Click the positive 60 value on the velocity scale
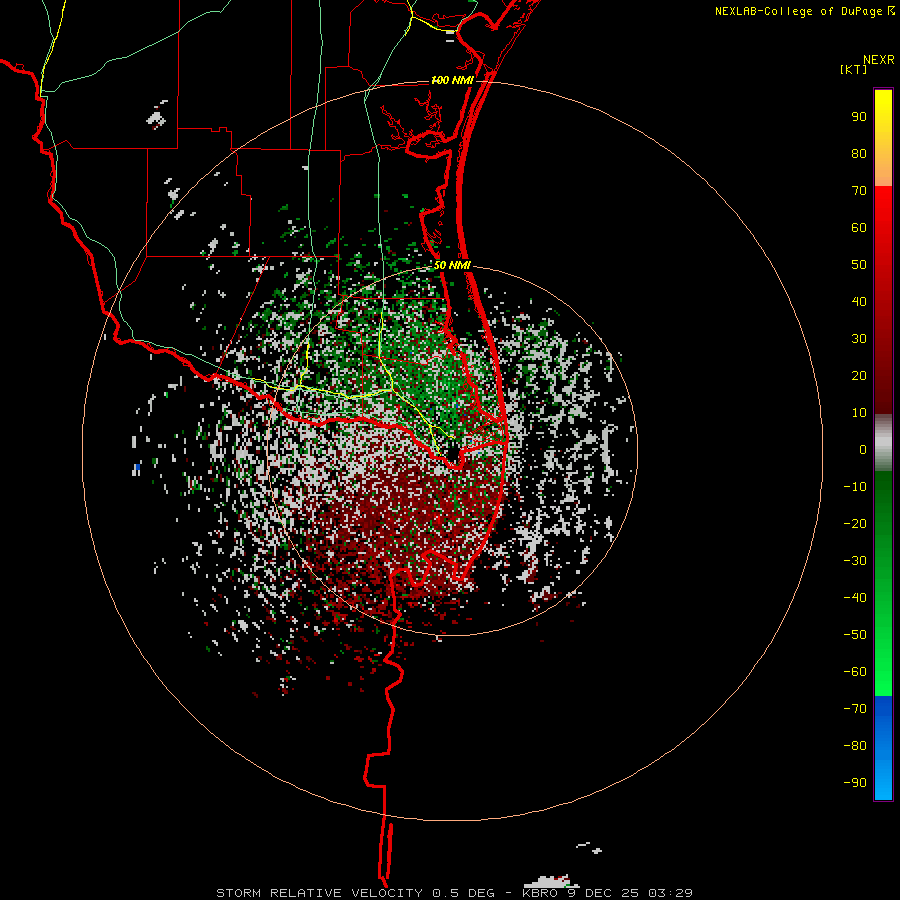The image size is (900, 900). 859,228
